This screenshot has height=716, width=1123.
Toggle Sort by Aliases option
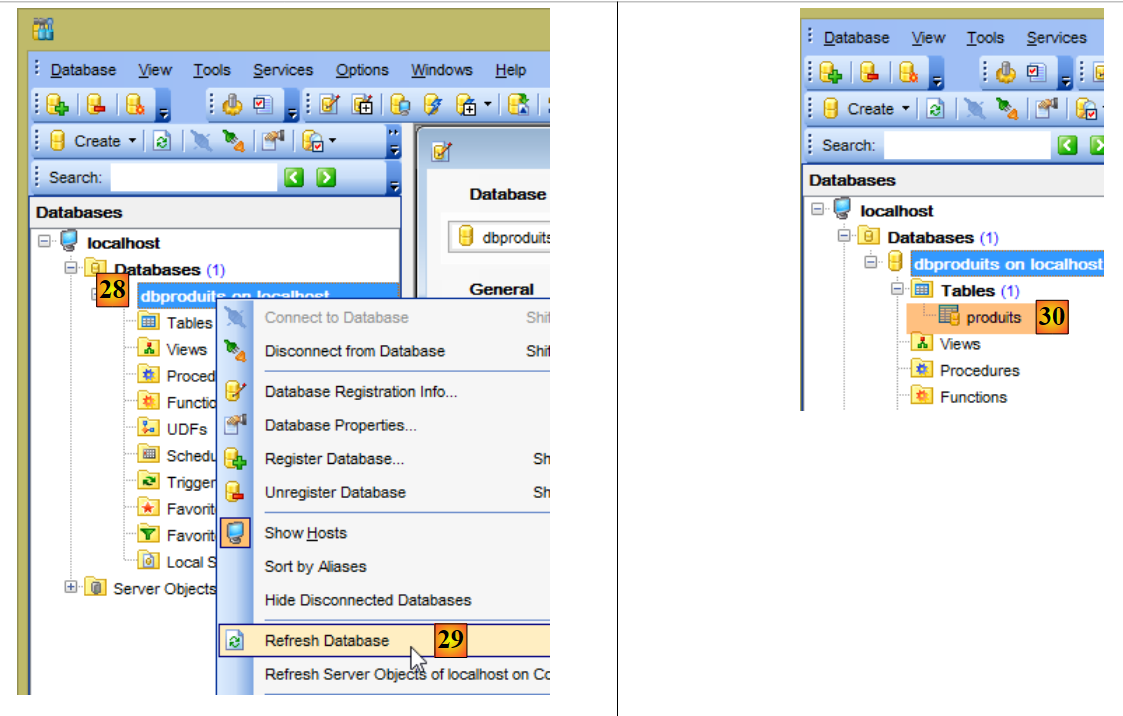(x=315, y=566)
